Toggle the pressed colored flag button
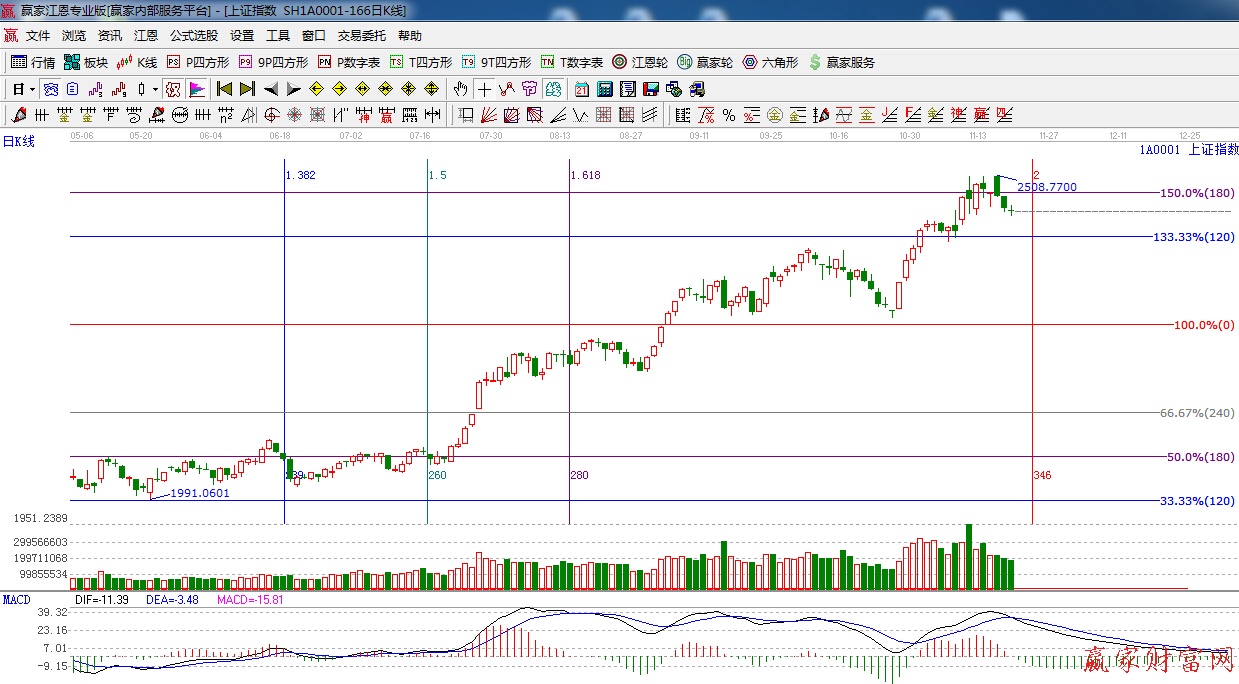Image resolution: width=1239 pixels, height=684 pixels. (197, 89)
